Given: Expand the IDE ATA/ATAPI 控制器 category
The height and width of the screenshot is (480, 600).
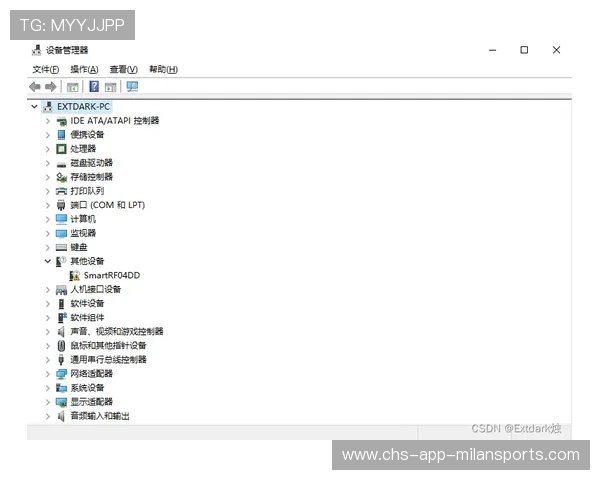Looking at the screenshot, I should [x=47, y=121].
